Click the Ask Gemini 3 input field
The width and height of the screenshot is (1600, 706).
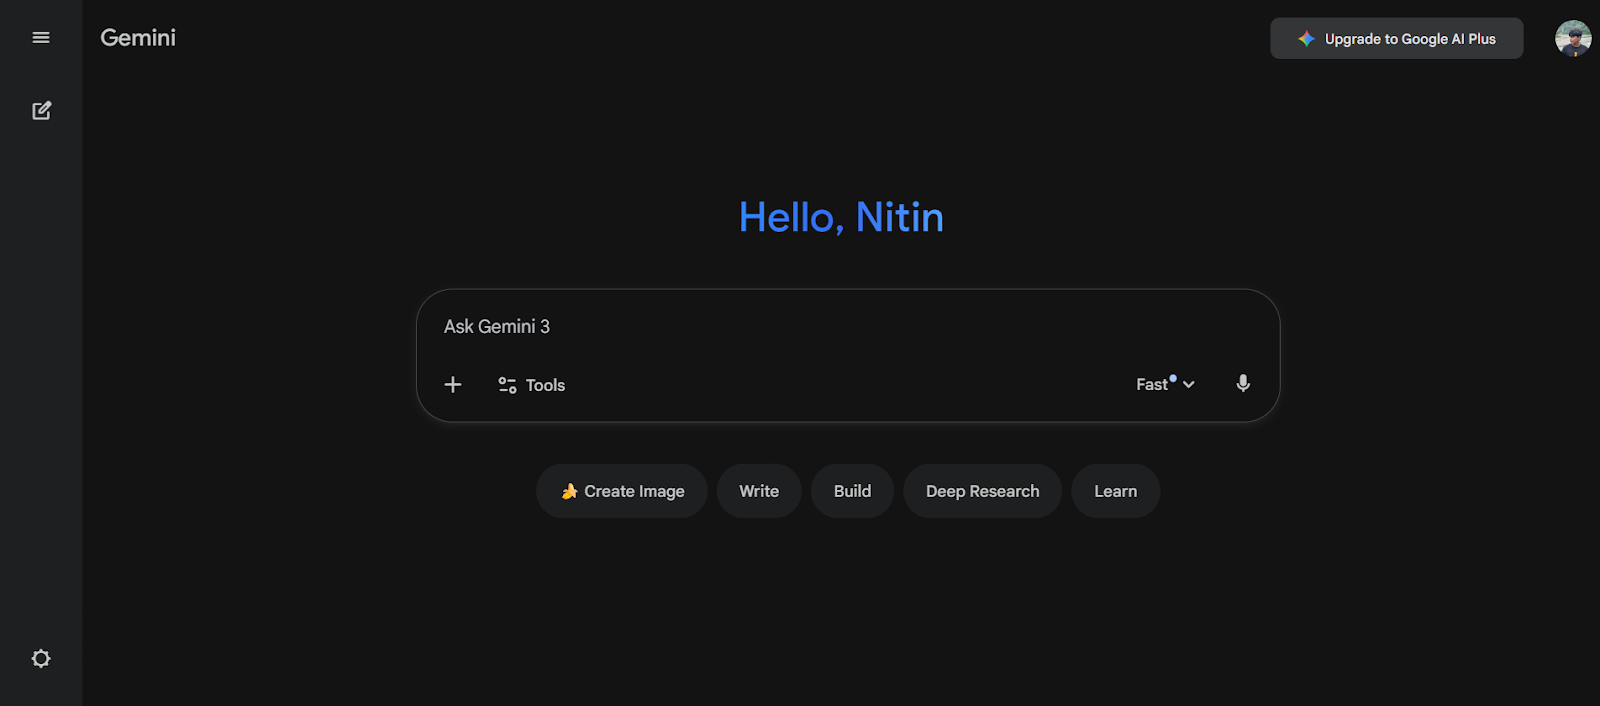(848, 327)
